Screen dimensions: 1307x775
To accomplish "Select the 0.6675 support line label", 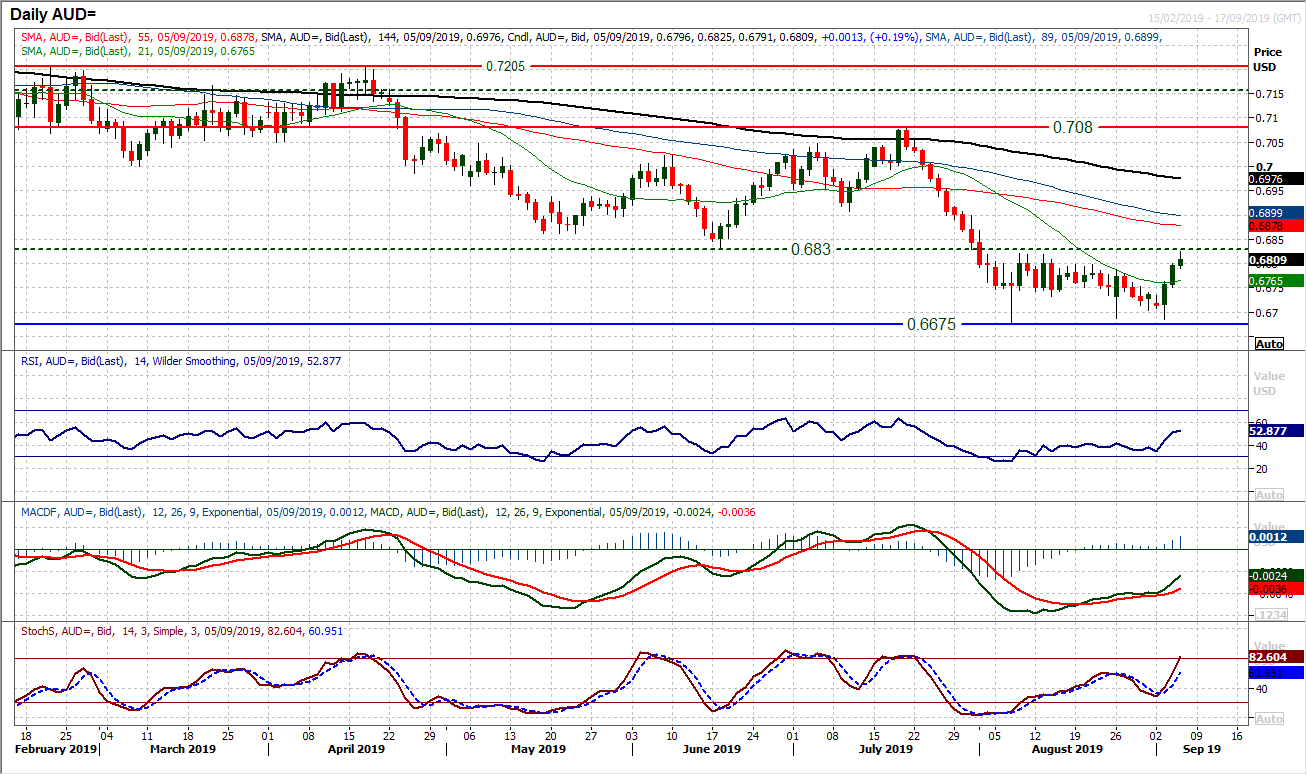I will [933, 324].
